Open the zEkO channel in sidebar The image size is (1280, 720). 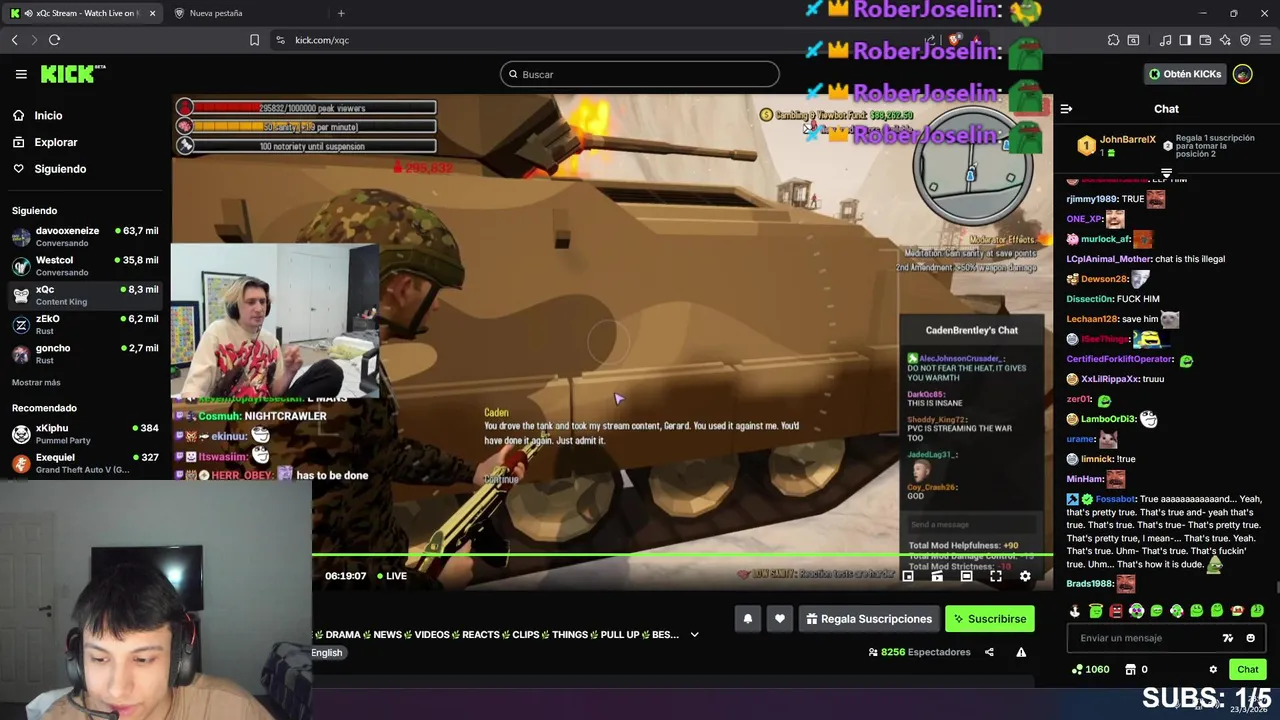tap(85, 325)
